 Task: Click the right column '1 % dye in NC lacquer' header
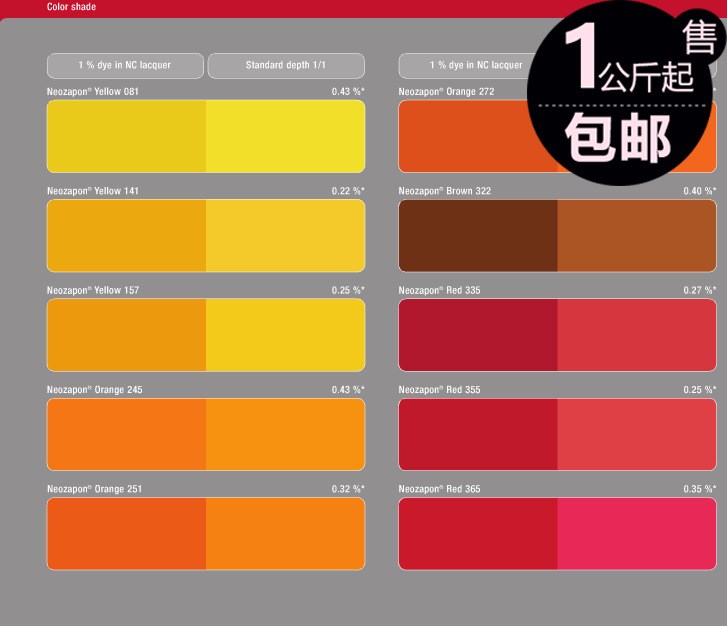pyautogui.click(x=464, y=65)
